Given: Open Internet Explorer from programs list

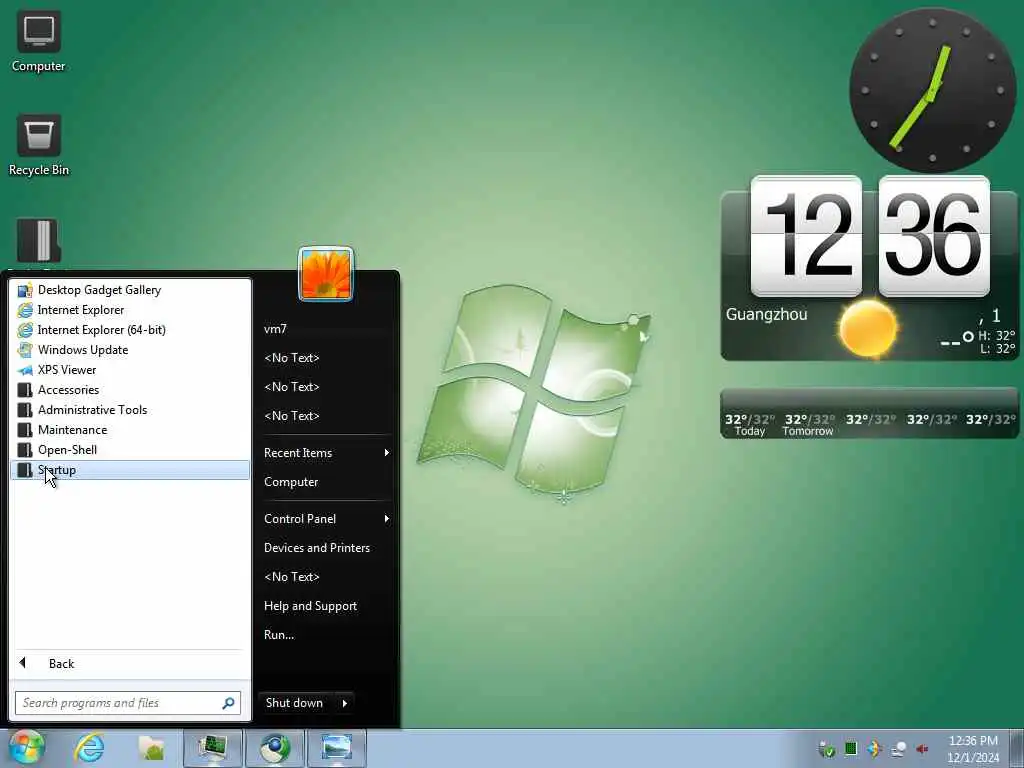Looking at the screenshot, I should (131, 310).
